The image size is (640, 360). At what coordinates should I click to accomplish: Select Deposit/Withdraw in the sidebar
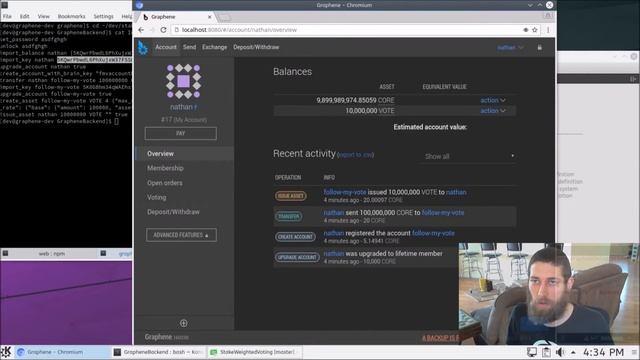pos(173,212)
